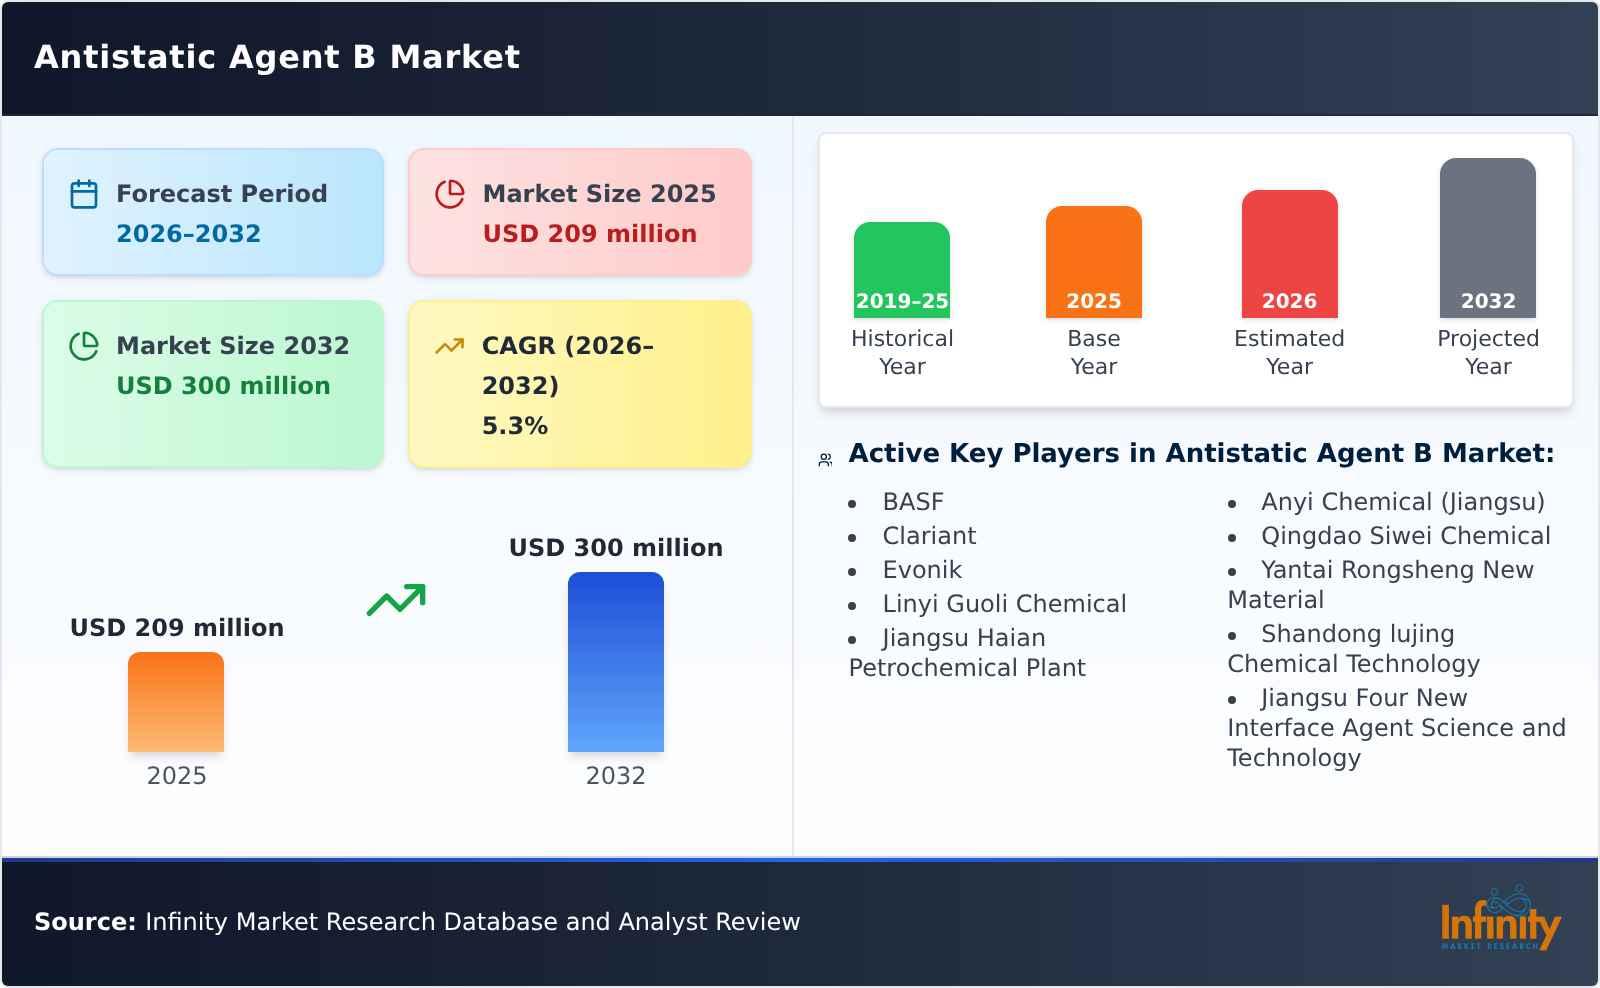Click the BASF key player entry
This screenshot has width=1600, height=988.
click(913, 501)
